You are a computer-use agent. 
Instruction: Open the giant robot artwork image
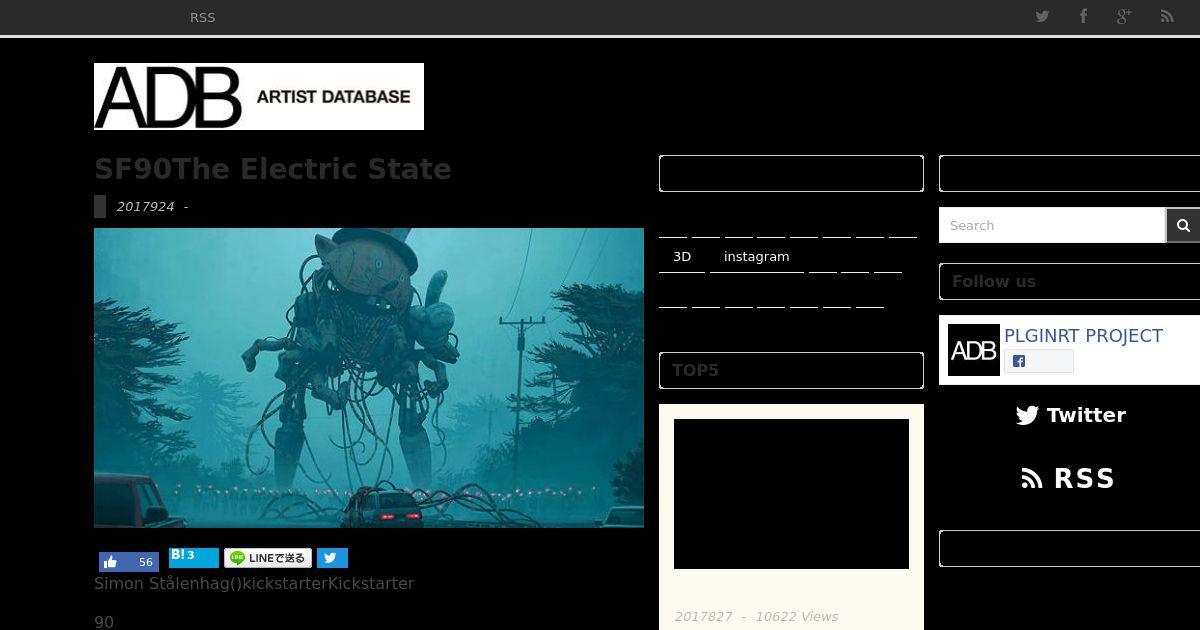pos(369,377)
